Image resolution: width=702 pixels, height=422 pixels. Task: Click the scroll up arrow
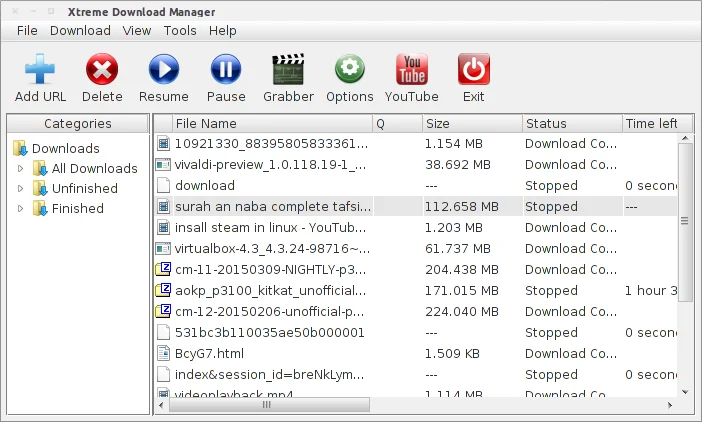tap(685, 138)
